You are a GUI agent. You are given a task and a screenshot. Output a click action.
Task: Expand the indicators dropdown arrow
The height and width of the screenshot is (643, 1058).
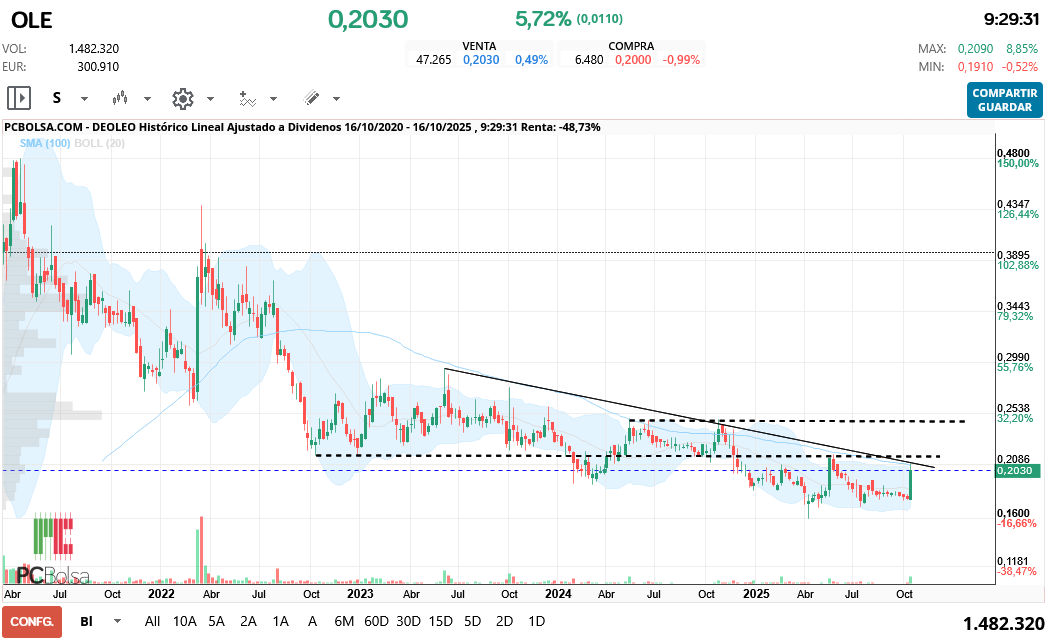click(273, 99)
